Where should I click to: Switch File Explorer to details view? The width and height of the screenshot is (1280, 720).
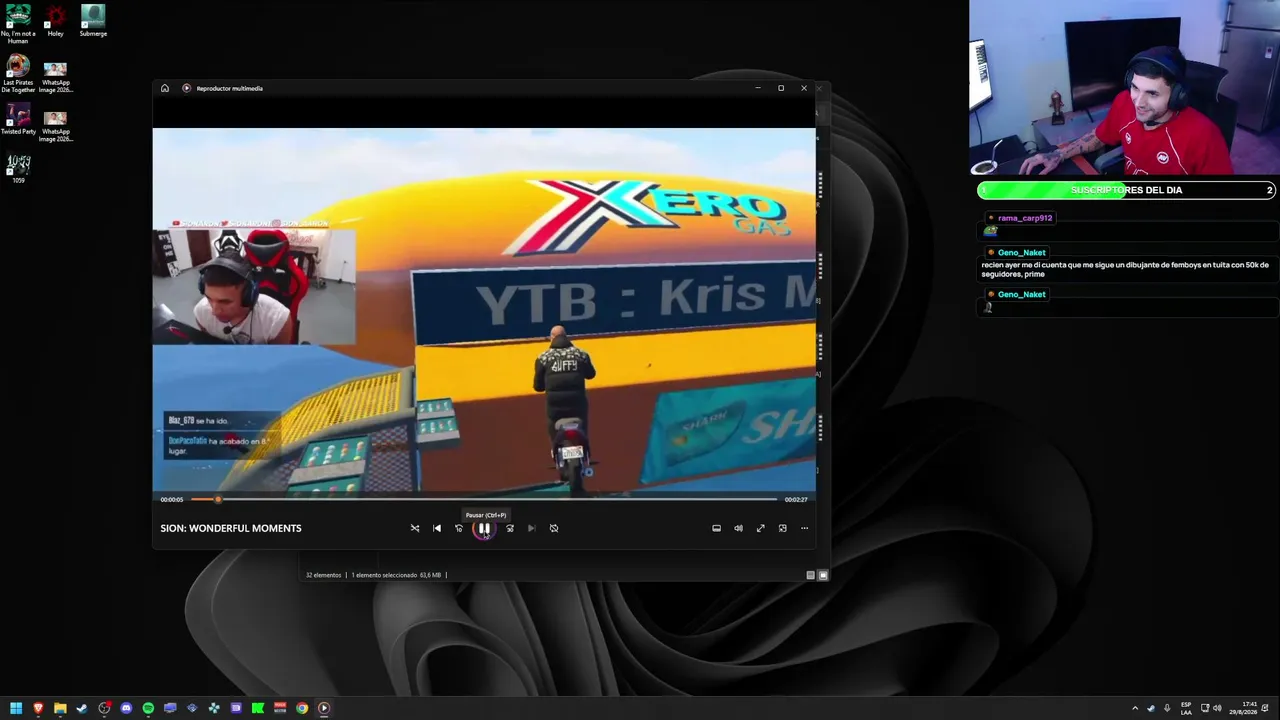810,575
